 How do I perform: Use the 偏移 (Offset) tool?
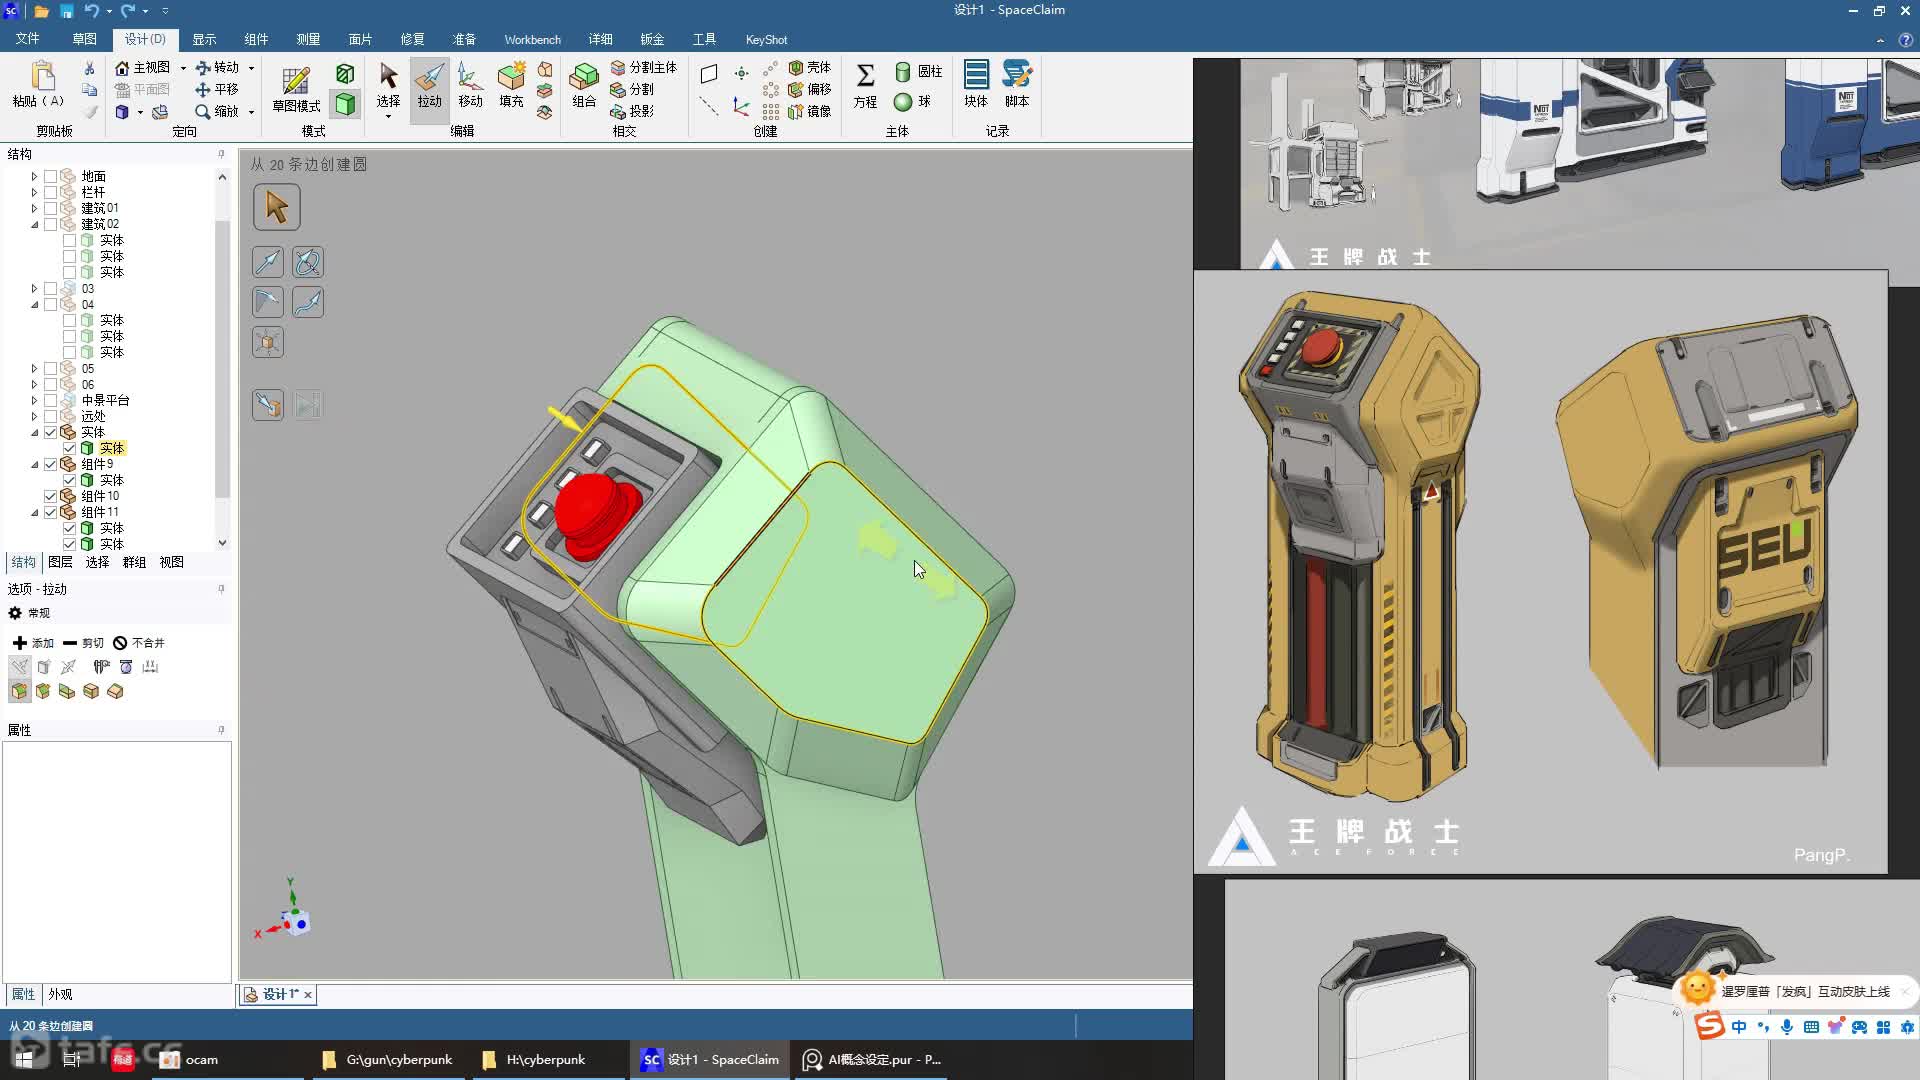810,89
